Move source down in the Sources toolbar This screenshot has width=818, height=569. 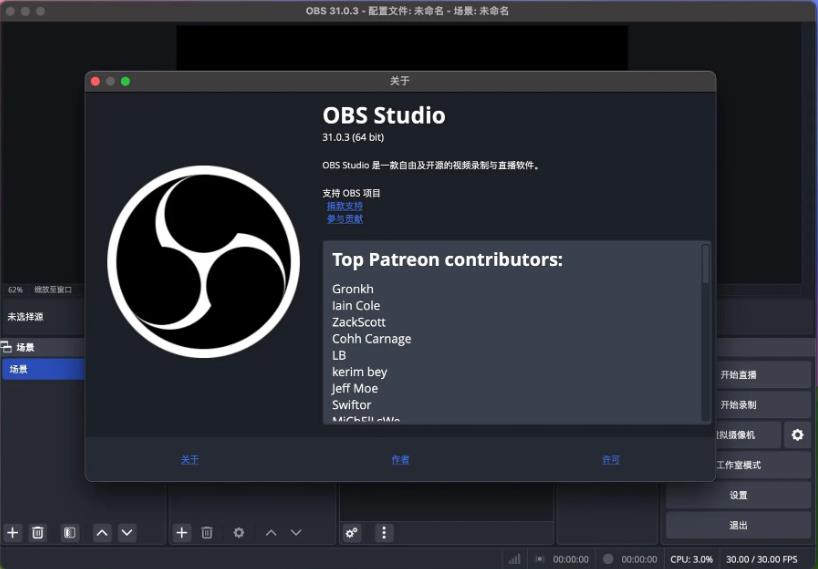point(296,532)
